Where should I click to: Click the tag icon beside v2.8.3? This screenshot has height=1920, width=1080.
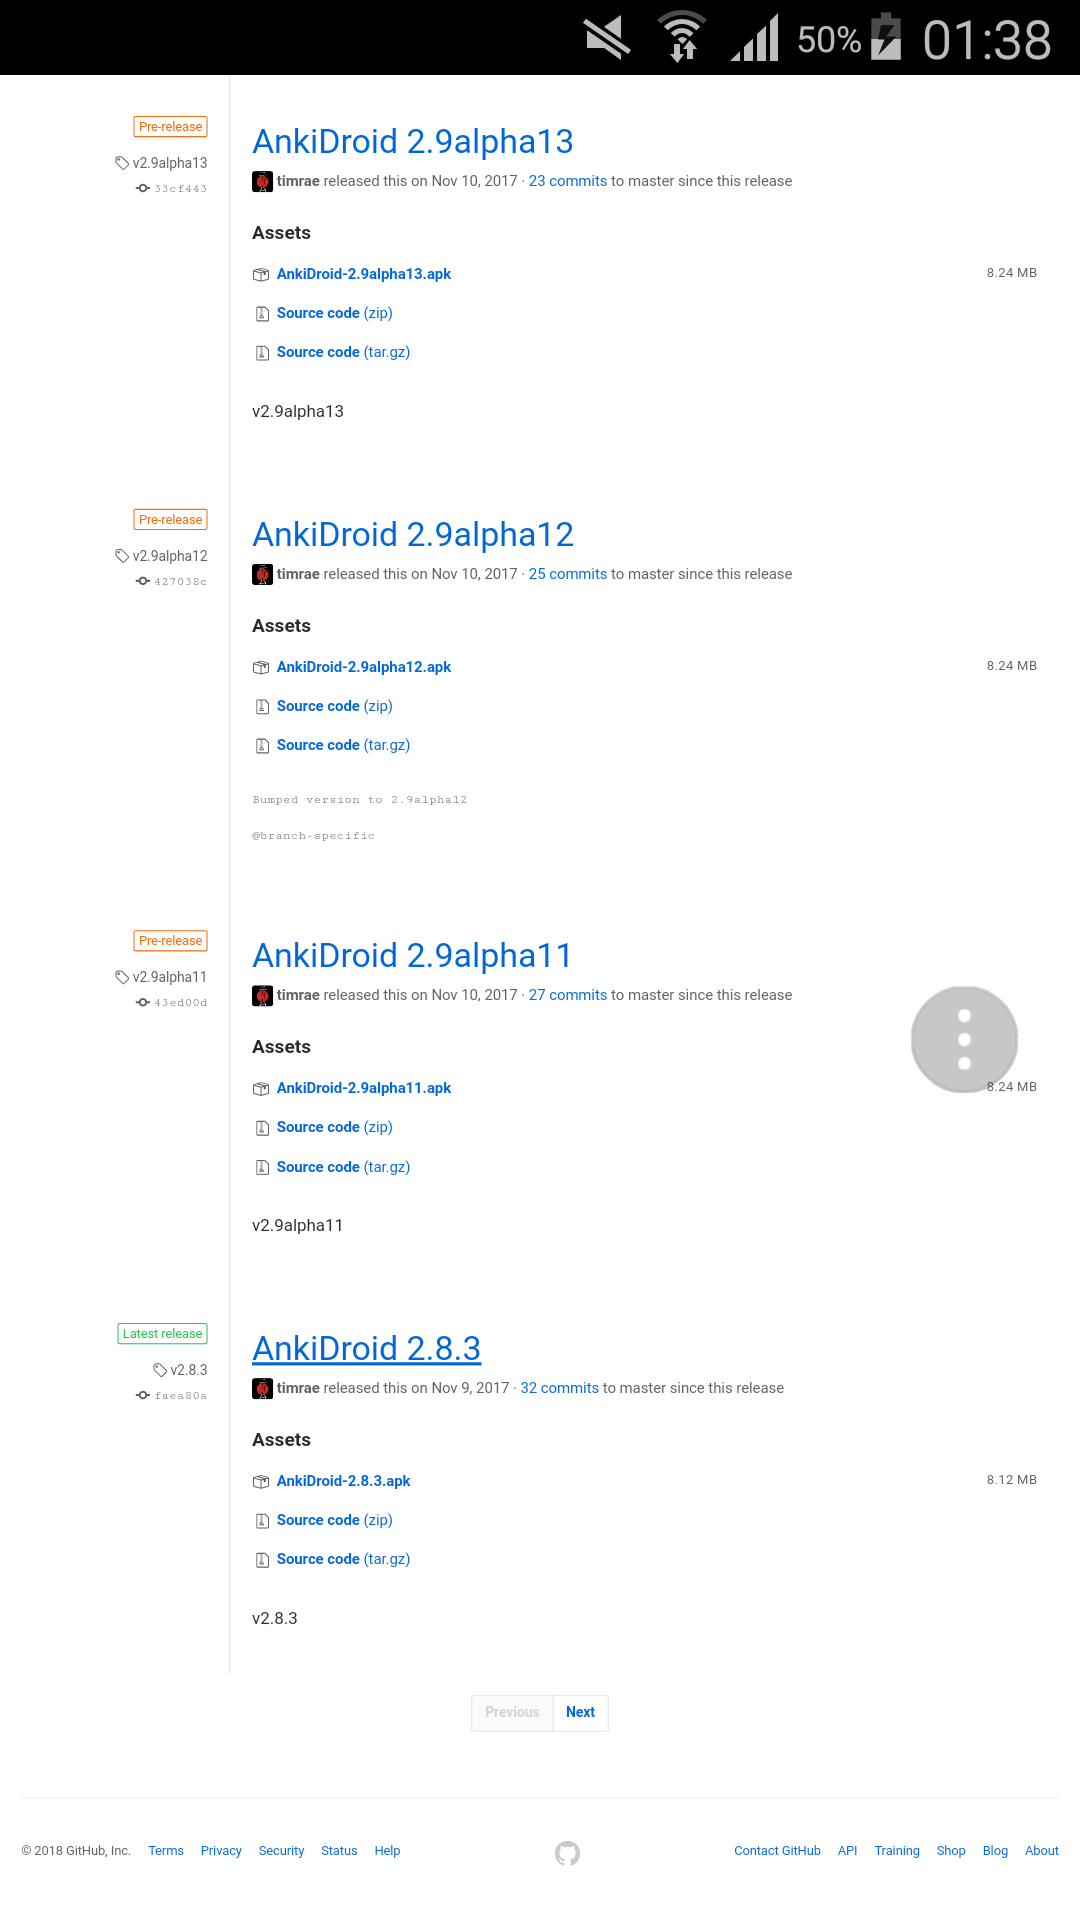pos(160,1370)
